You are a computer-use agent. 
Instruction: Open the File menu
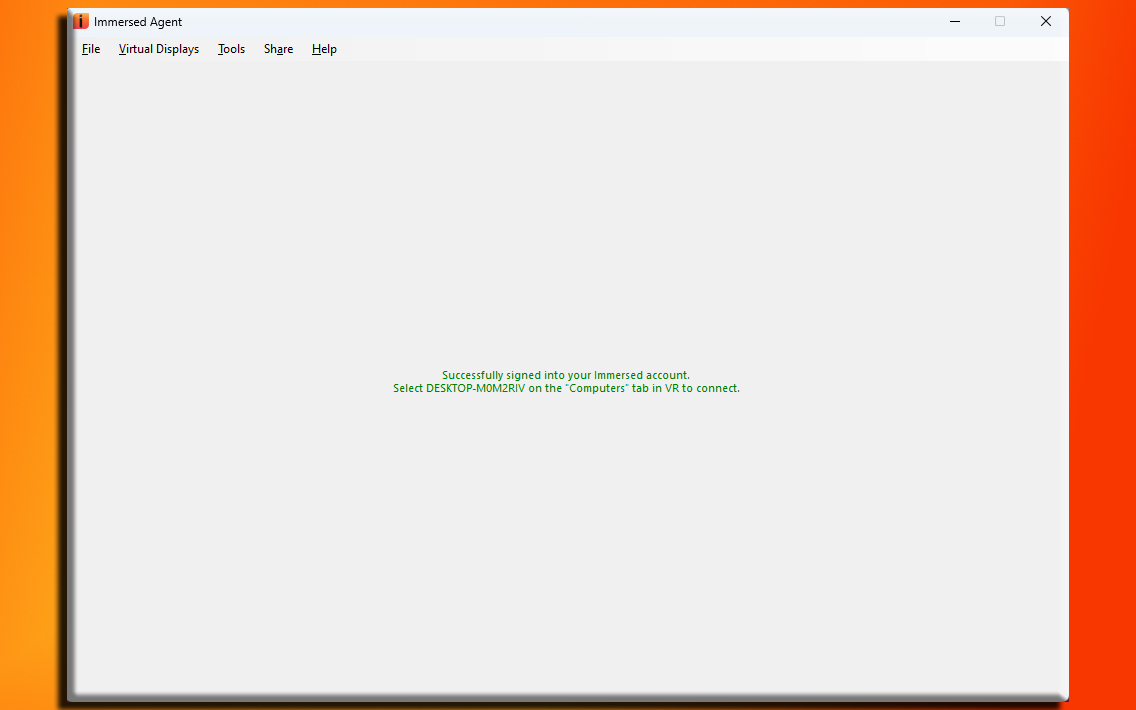(x=91, y=49)
